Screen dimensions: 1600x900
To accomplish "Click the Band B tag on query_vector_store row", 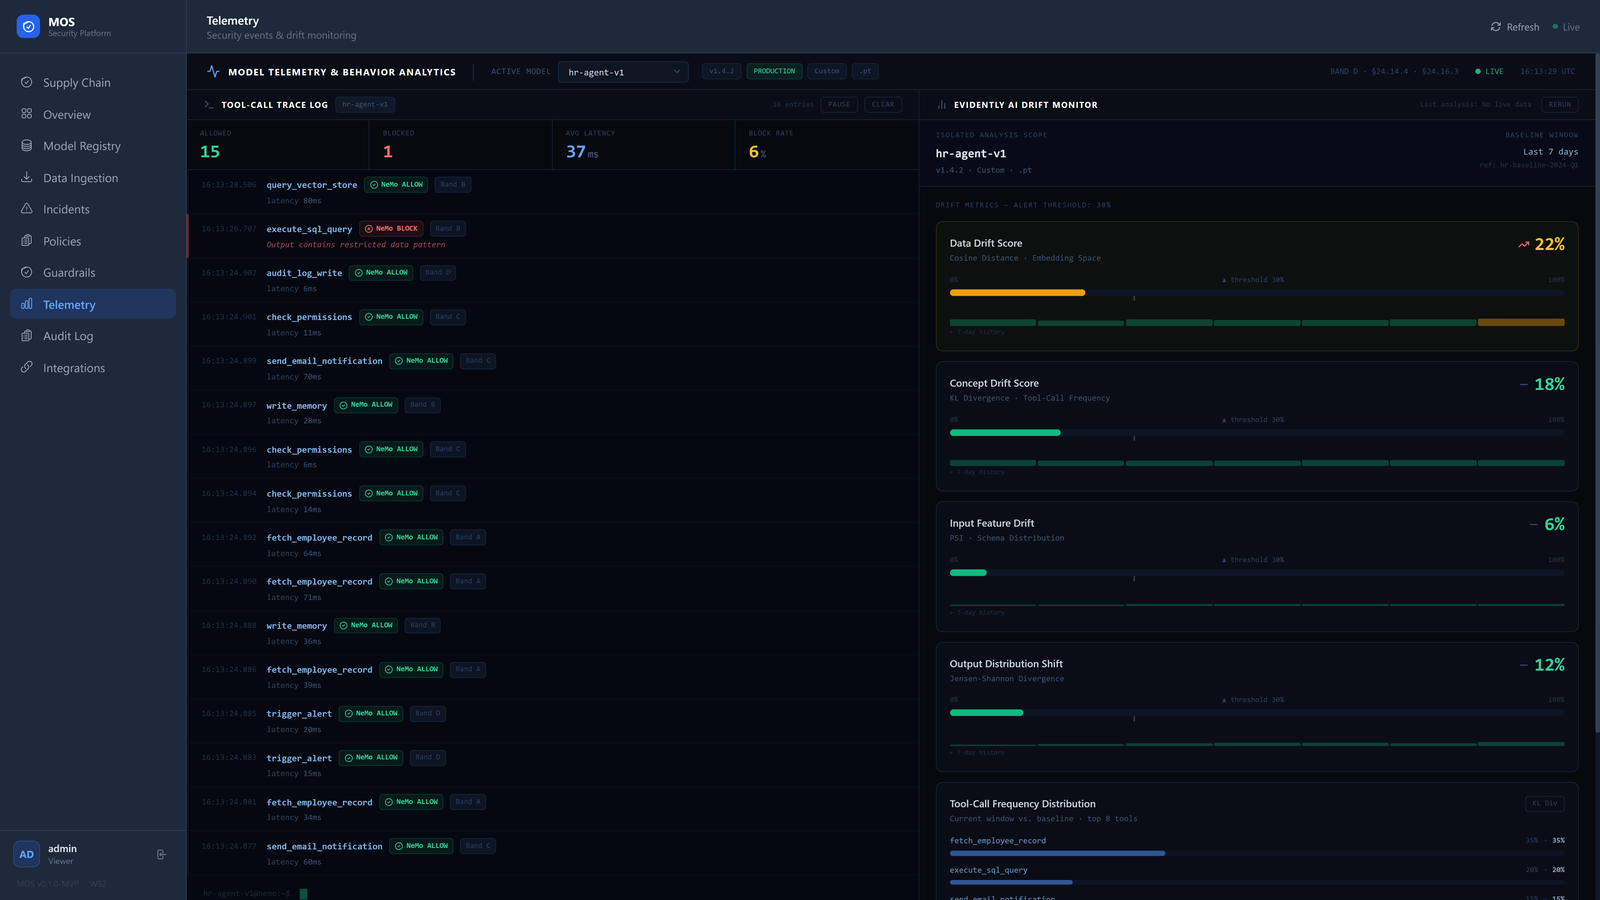I will point(453,184).
